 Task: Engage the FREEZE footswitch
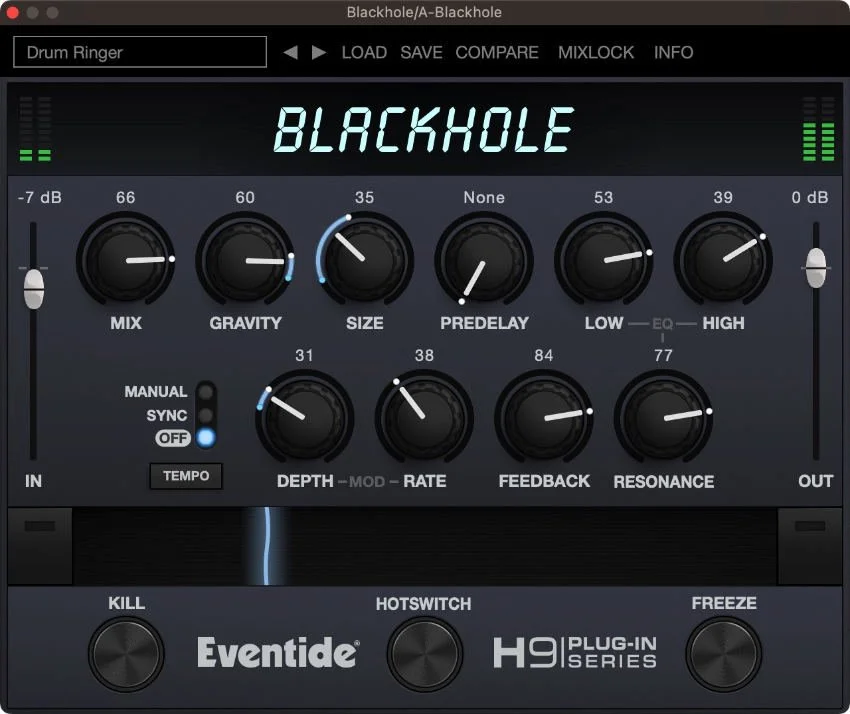[x=724, y=654]
